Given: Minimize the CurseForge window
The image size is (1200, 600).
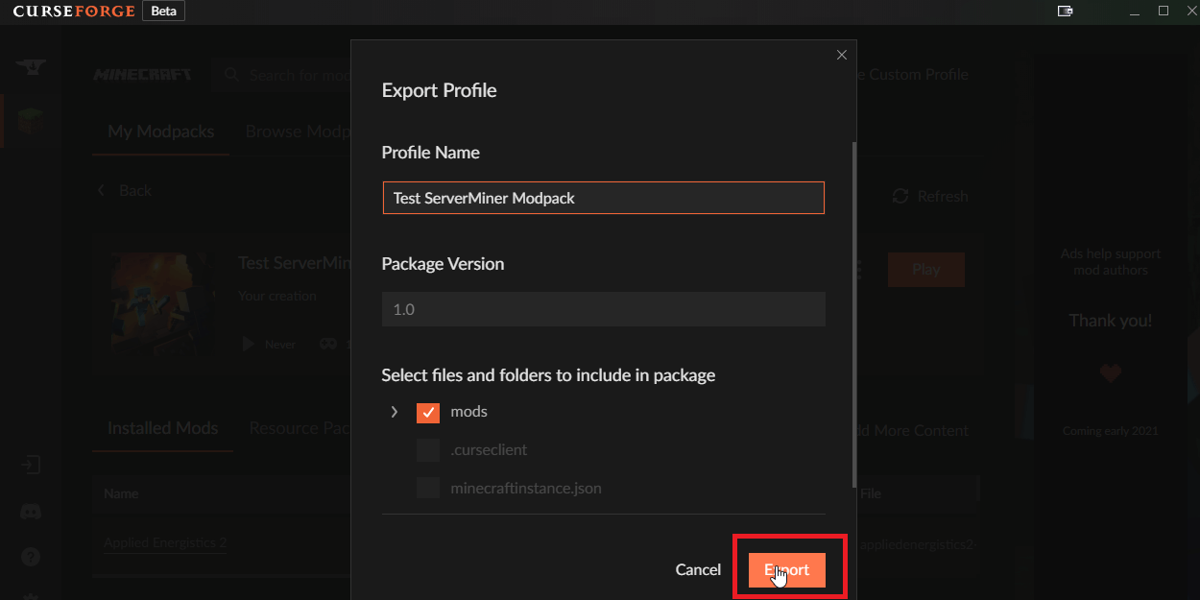Looking at the screenshot, I should (x=1135, y=11).
